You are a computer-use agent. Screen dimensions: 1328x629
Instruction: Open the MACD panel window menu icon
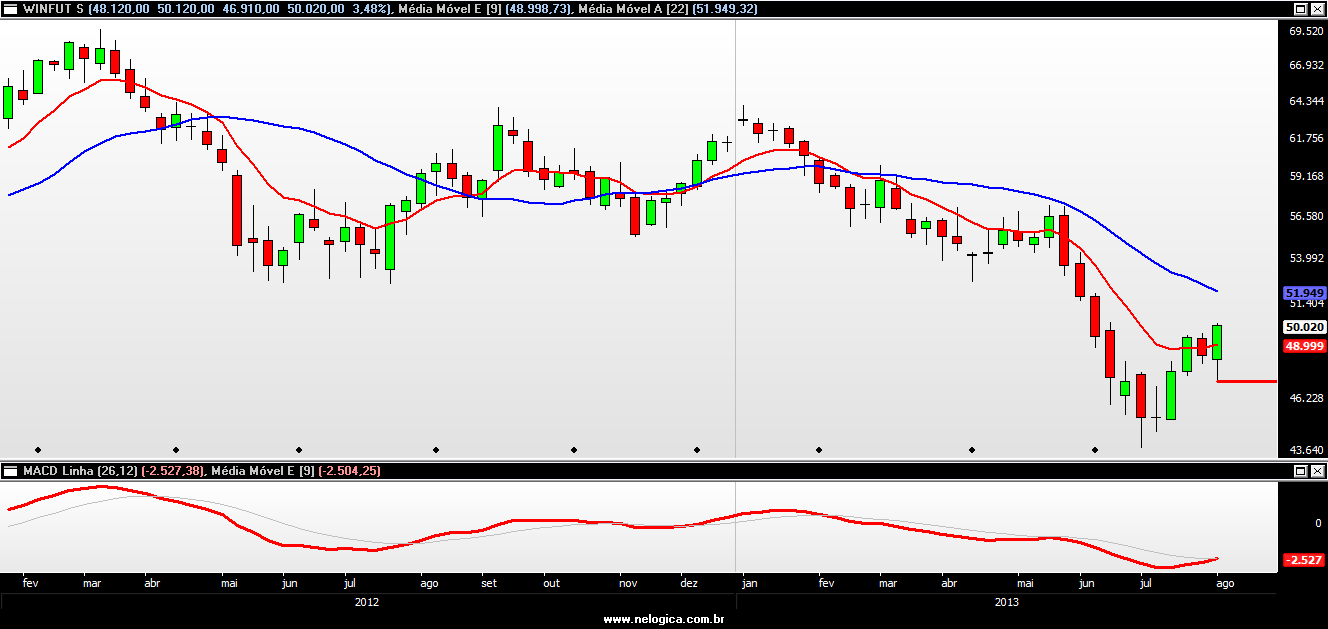point(11,470)
